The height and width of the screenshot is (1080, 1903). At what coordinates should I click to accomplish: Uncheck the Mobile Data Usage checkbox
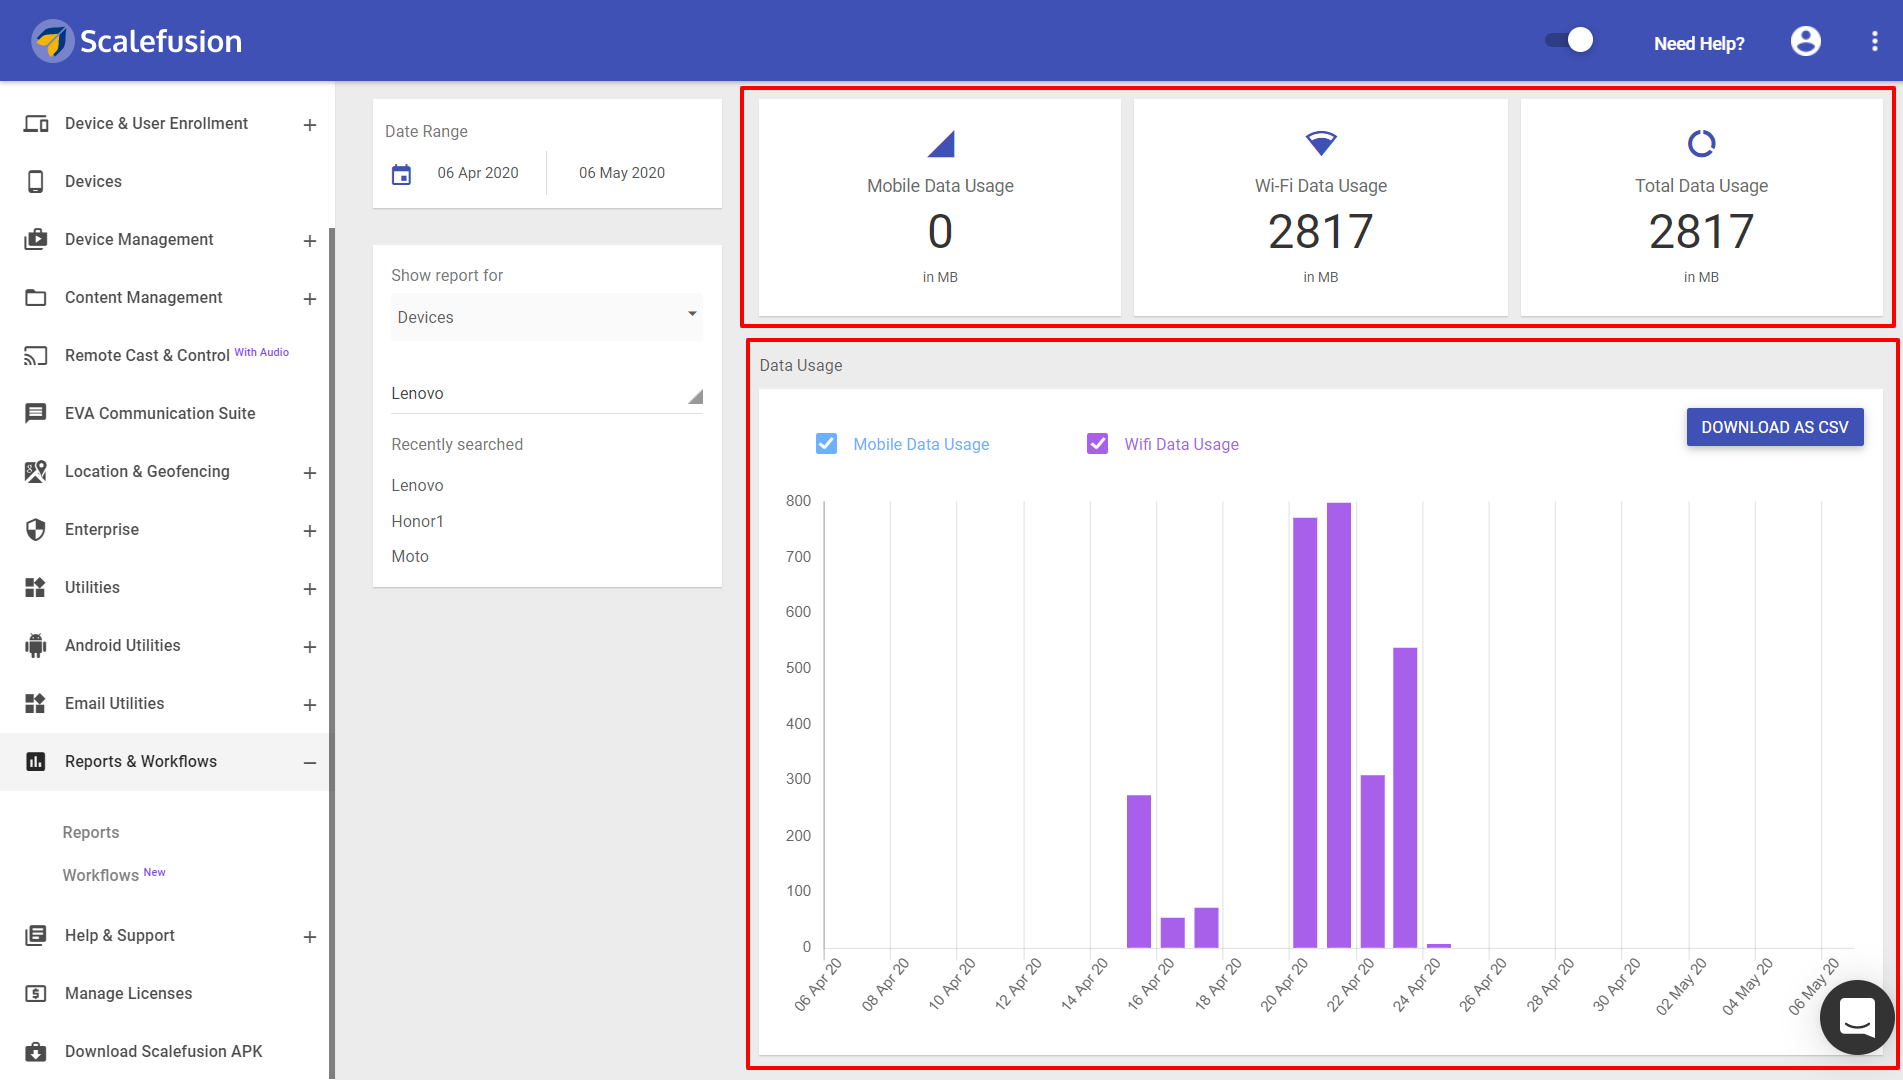coord(826,443)
